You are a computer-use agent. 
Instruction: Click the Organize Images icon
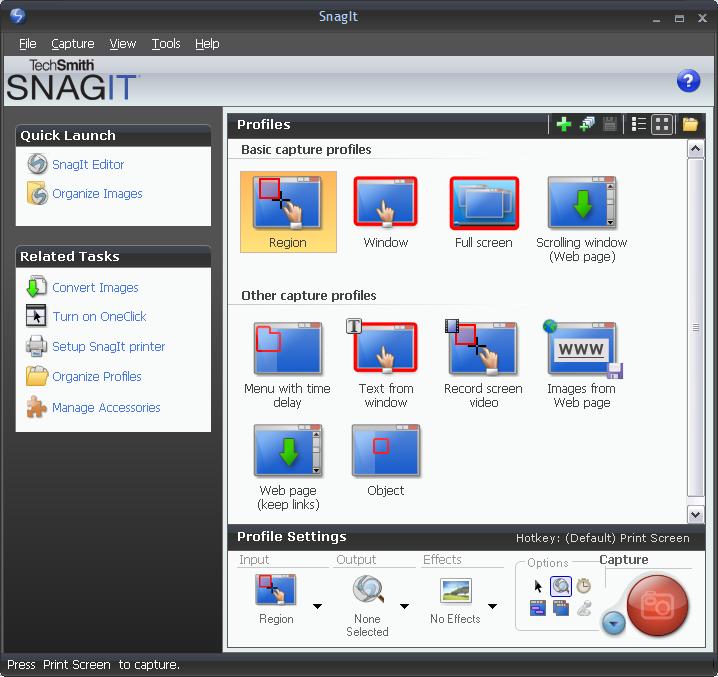point(37,193)
